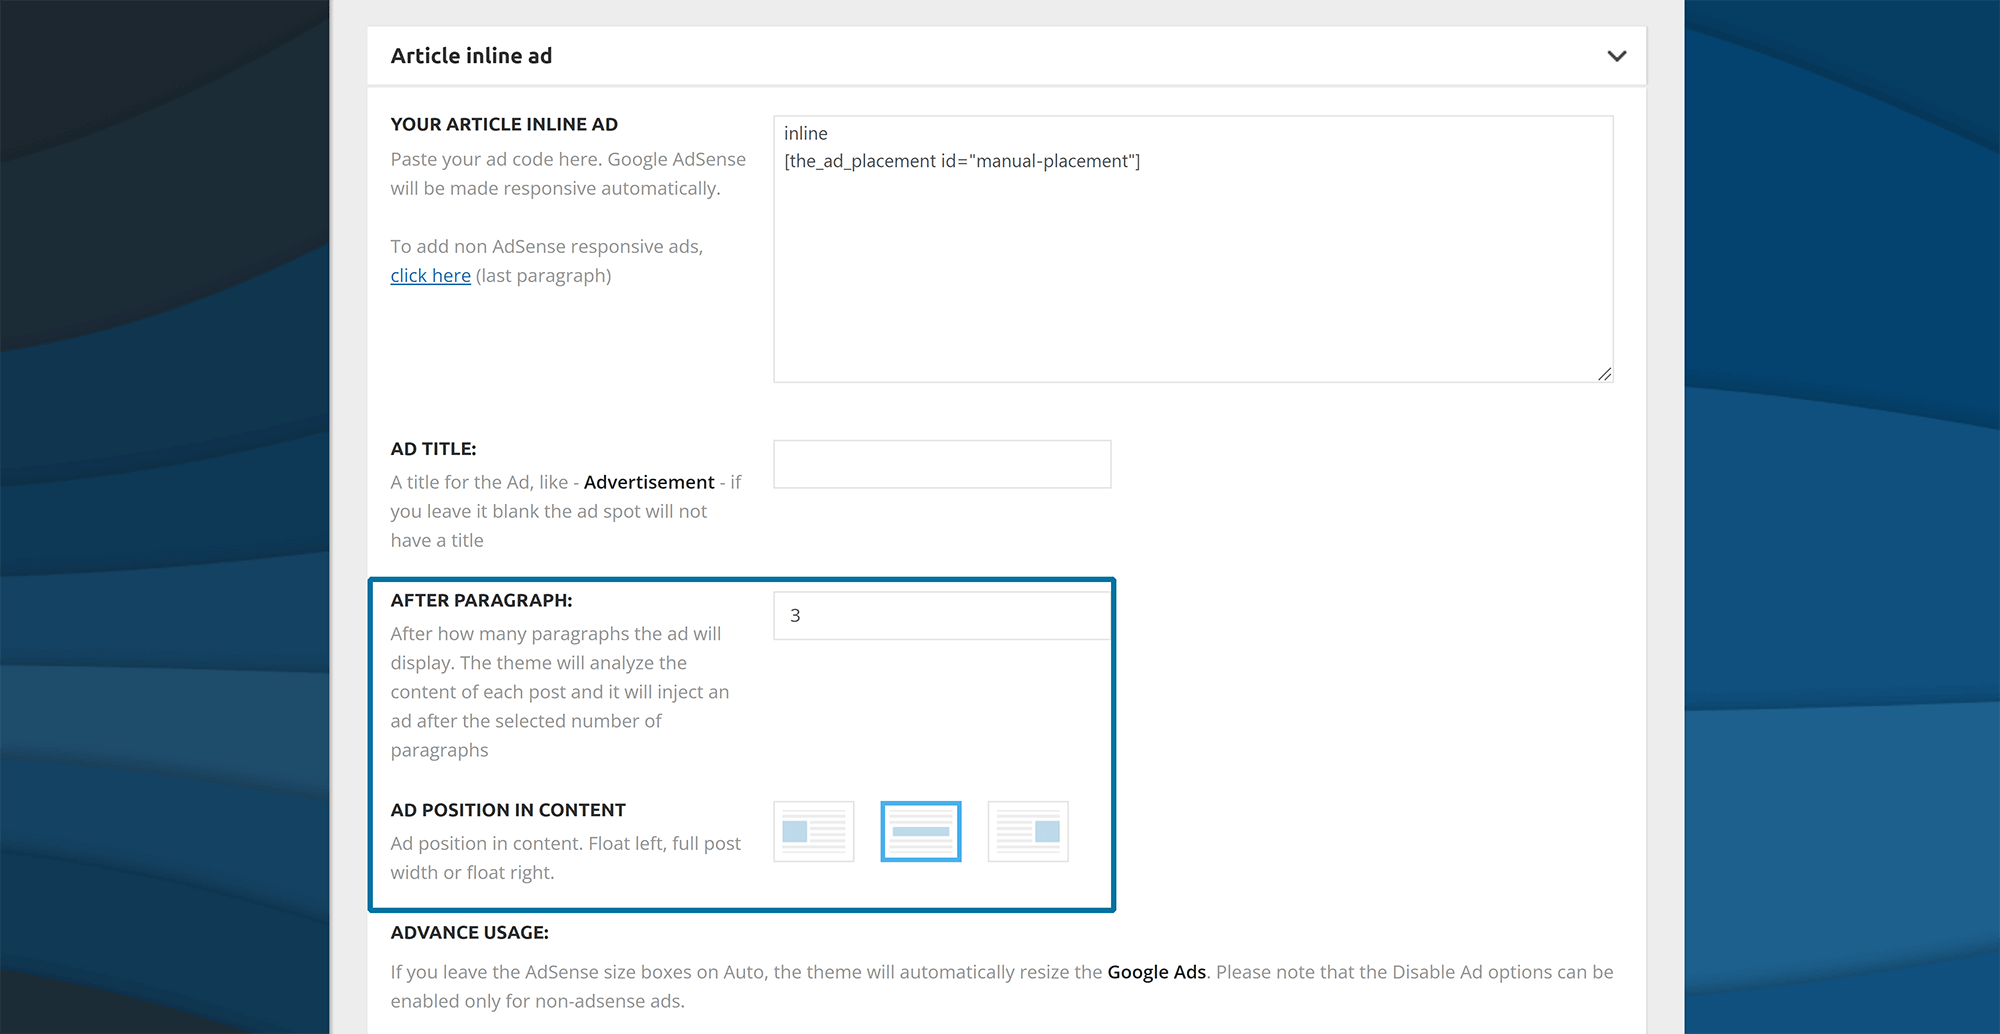Click the "(last paragraph)" note text
The width and height of the screenshot is (2000, 1034).
[543, 276]
